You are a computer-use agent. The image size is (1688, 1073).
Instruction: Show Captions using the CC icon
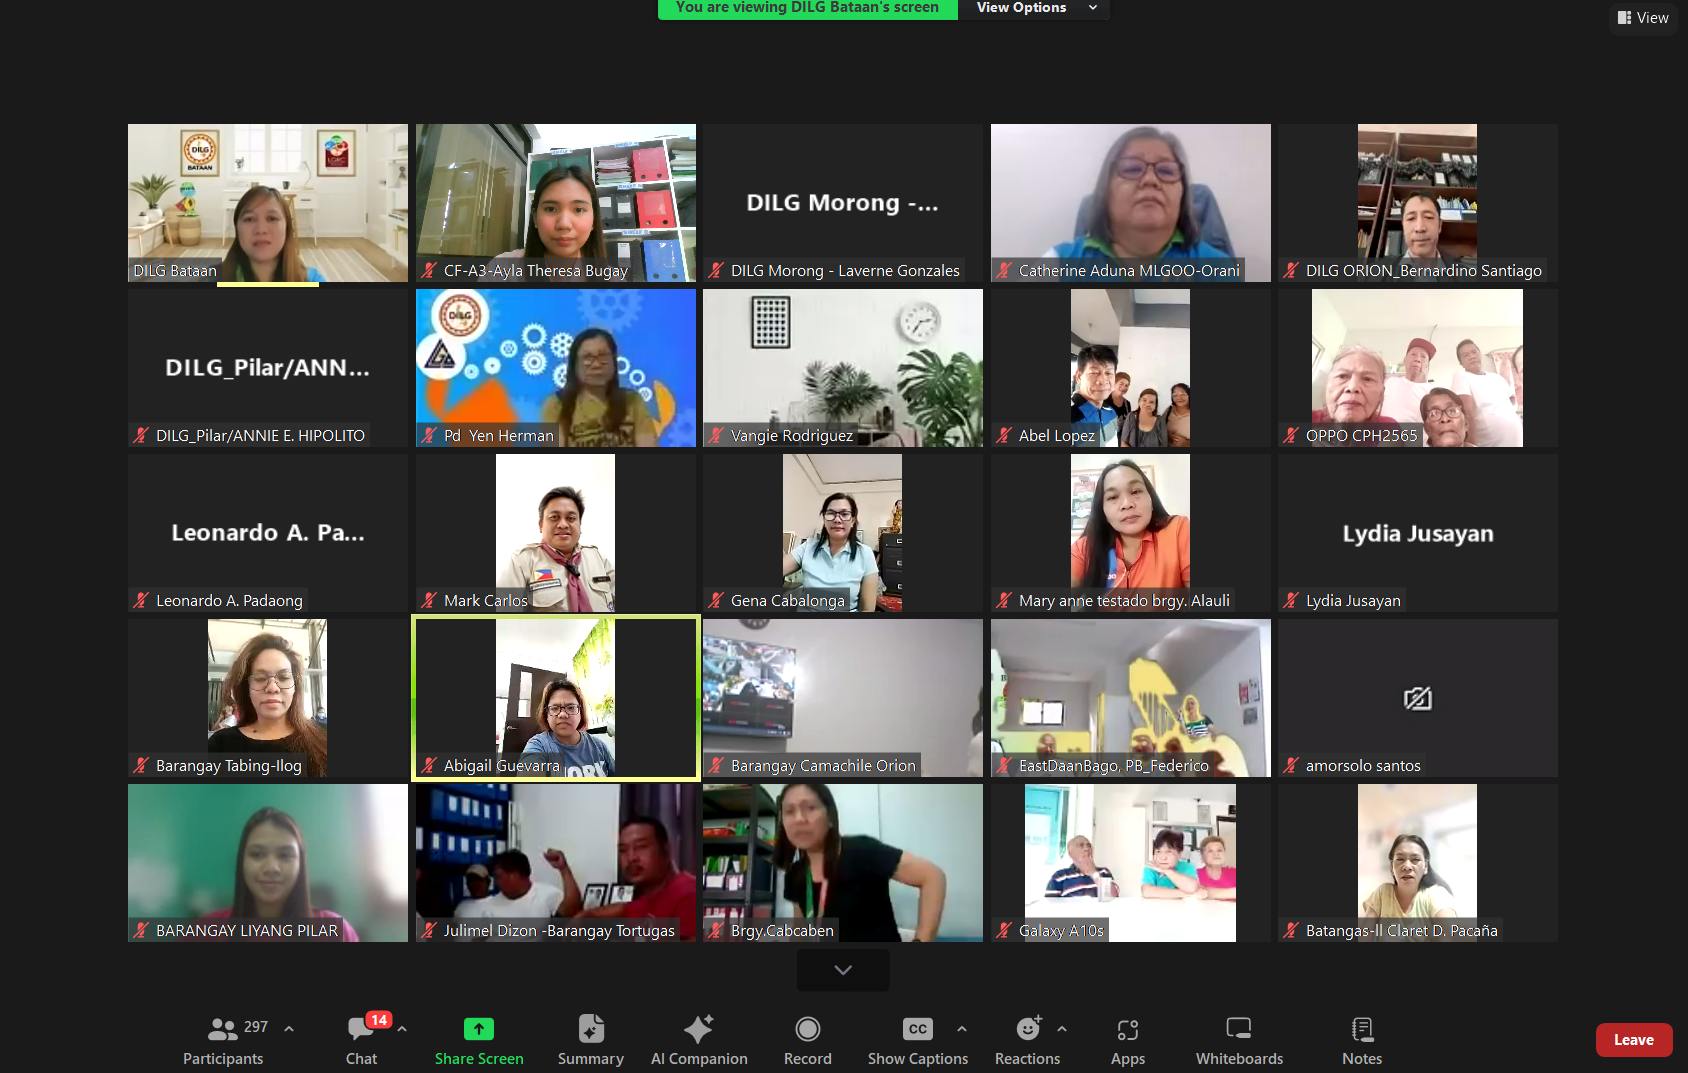click(917, 1029)
